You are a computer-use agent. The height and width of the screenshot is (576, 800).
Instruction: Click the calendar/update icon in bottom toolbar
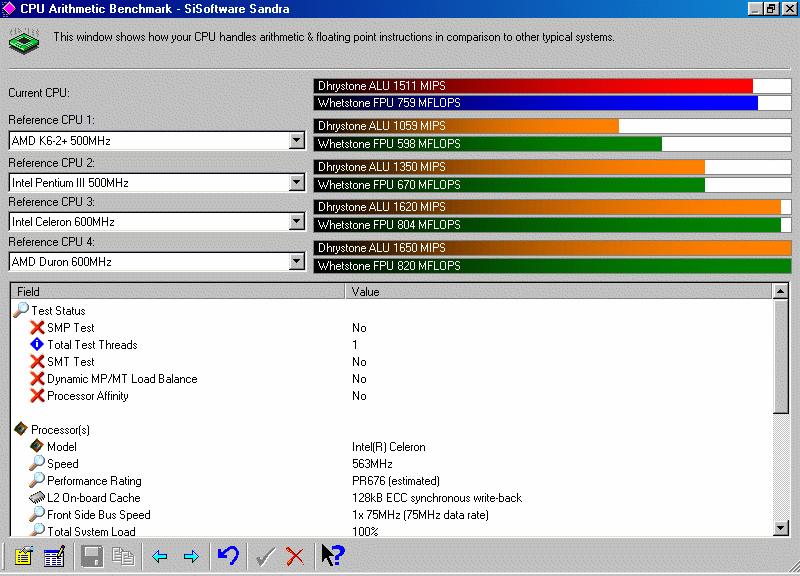click(x=54, y=556)
